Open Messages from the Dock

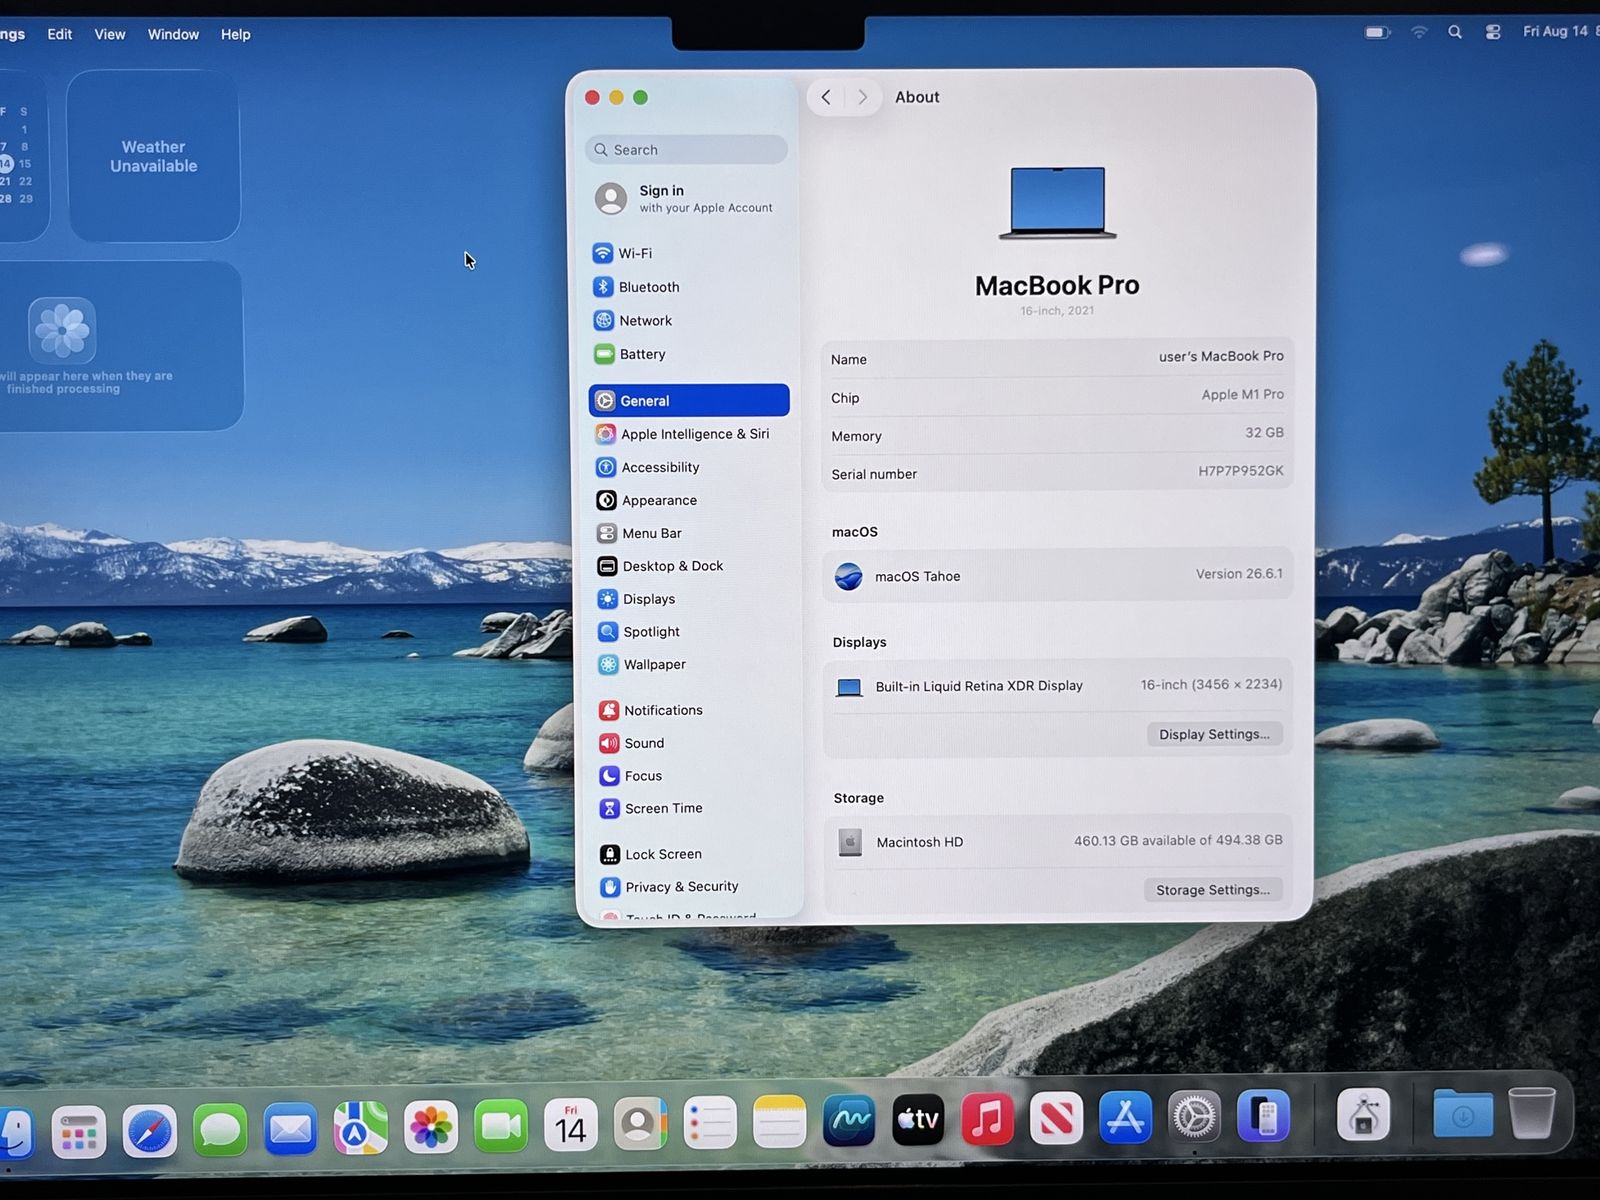point(220,1131)
